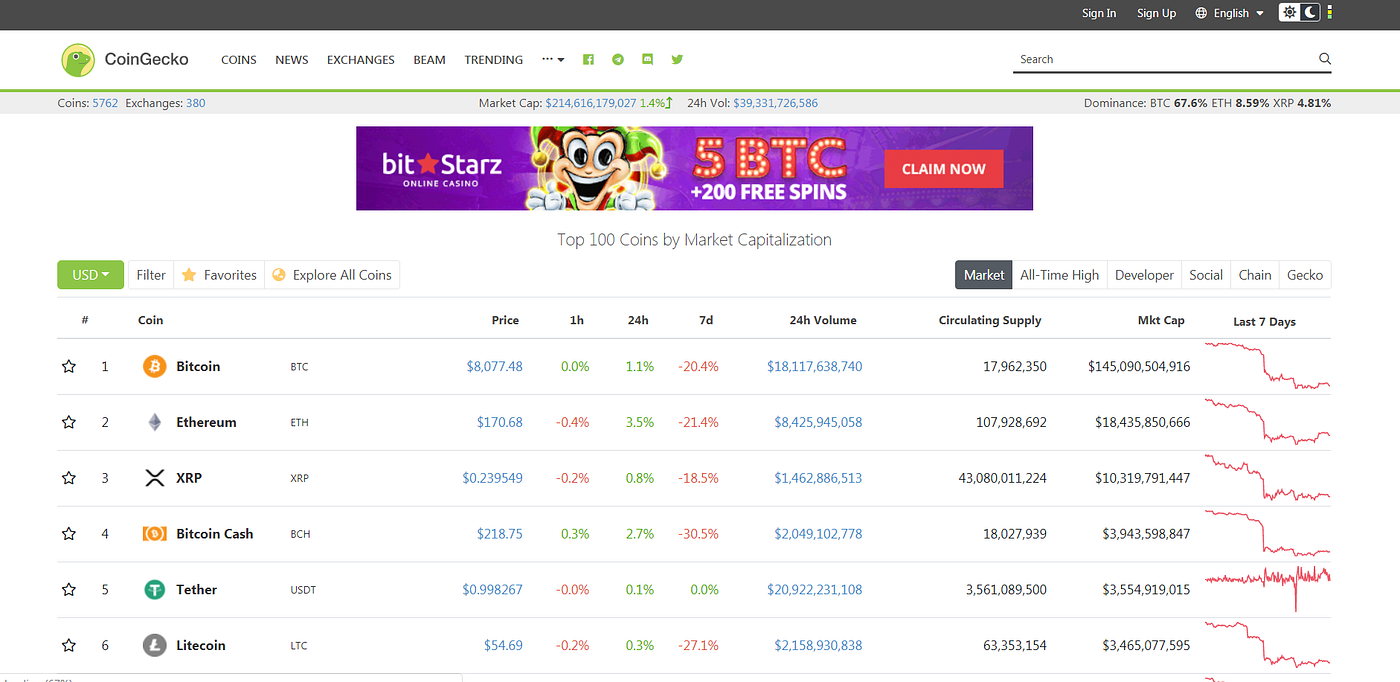Viewport: 1400px width, 682px height.
Task: Click Explore All Coins button
Action: [332, 275]
